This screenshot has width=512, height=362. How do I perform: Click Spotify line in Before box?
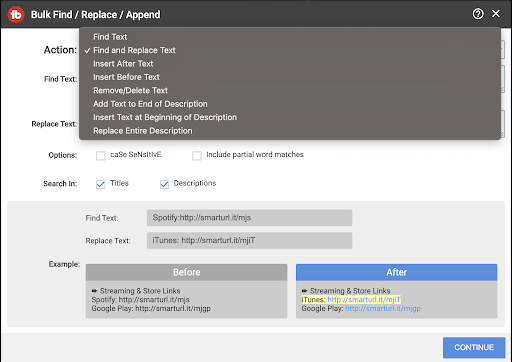(x=140, y=299)
